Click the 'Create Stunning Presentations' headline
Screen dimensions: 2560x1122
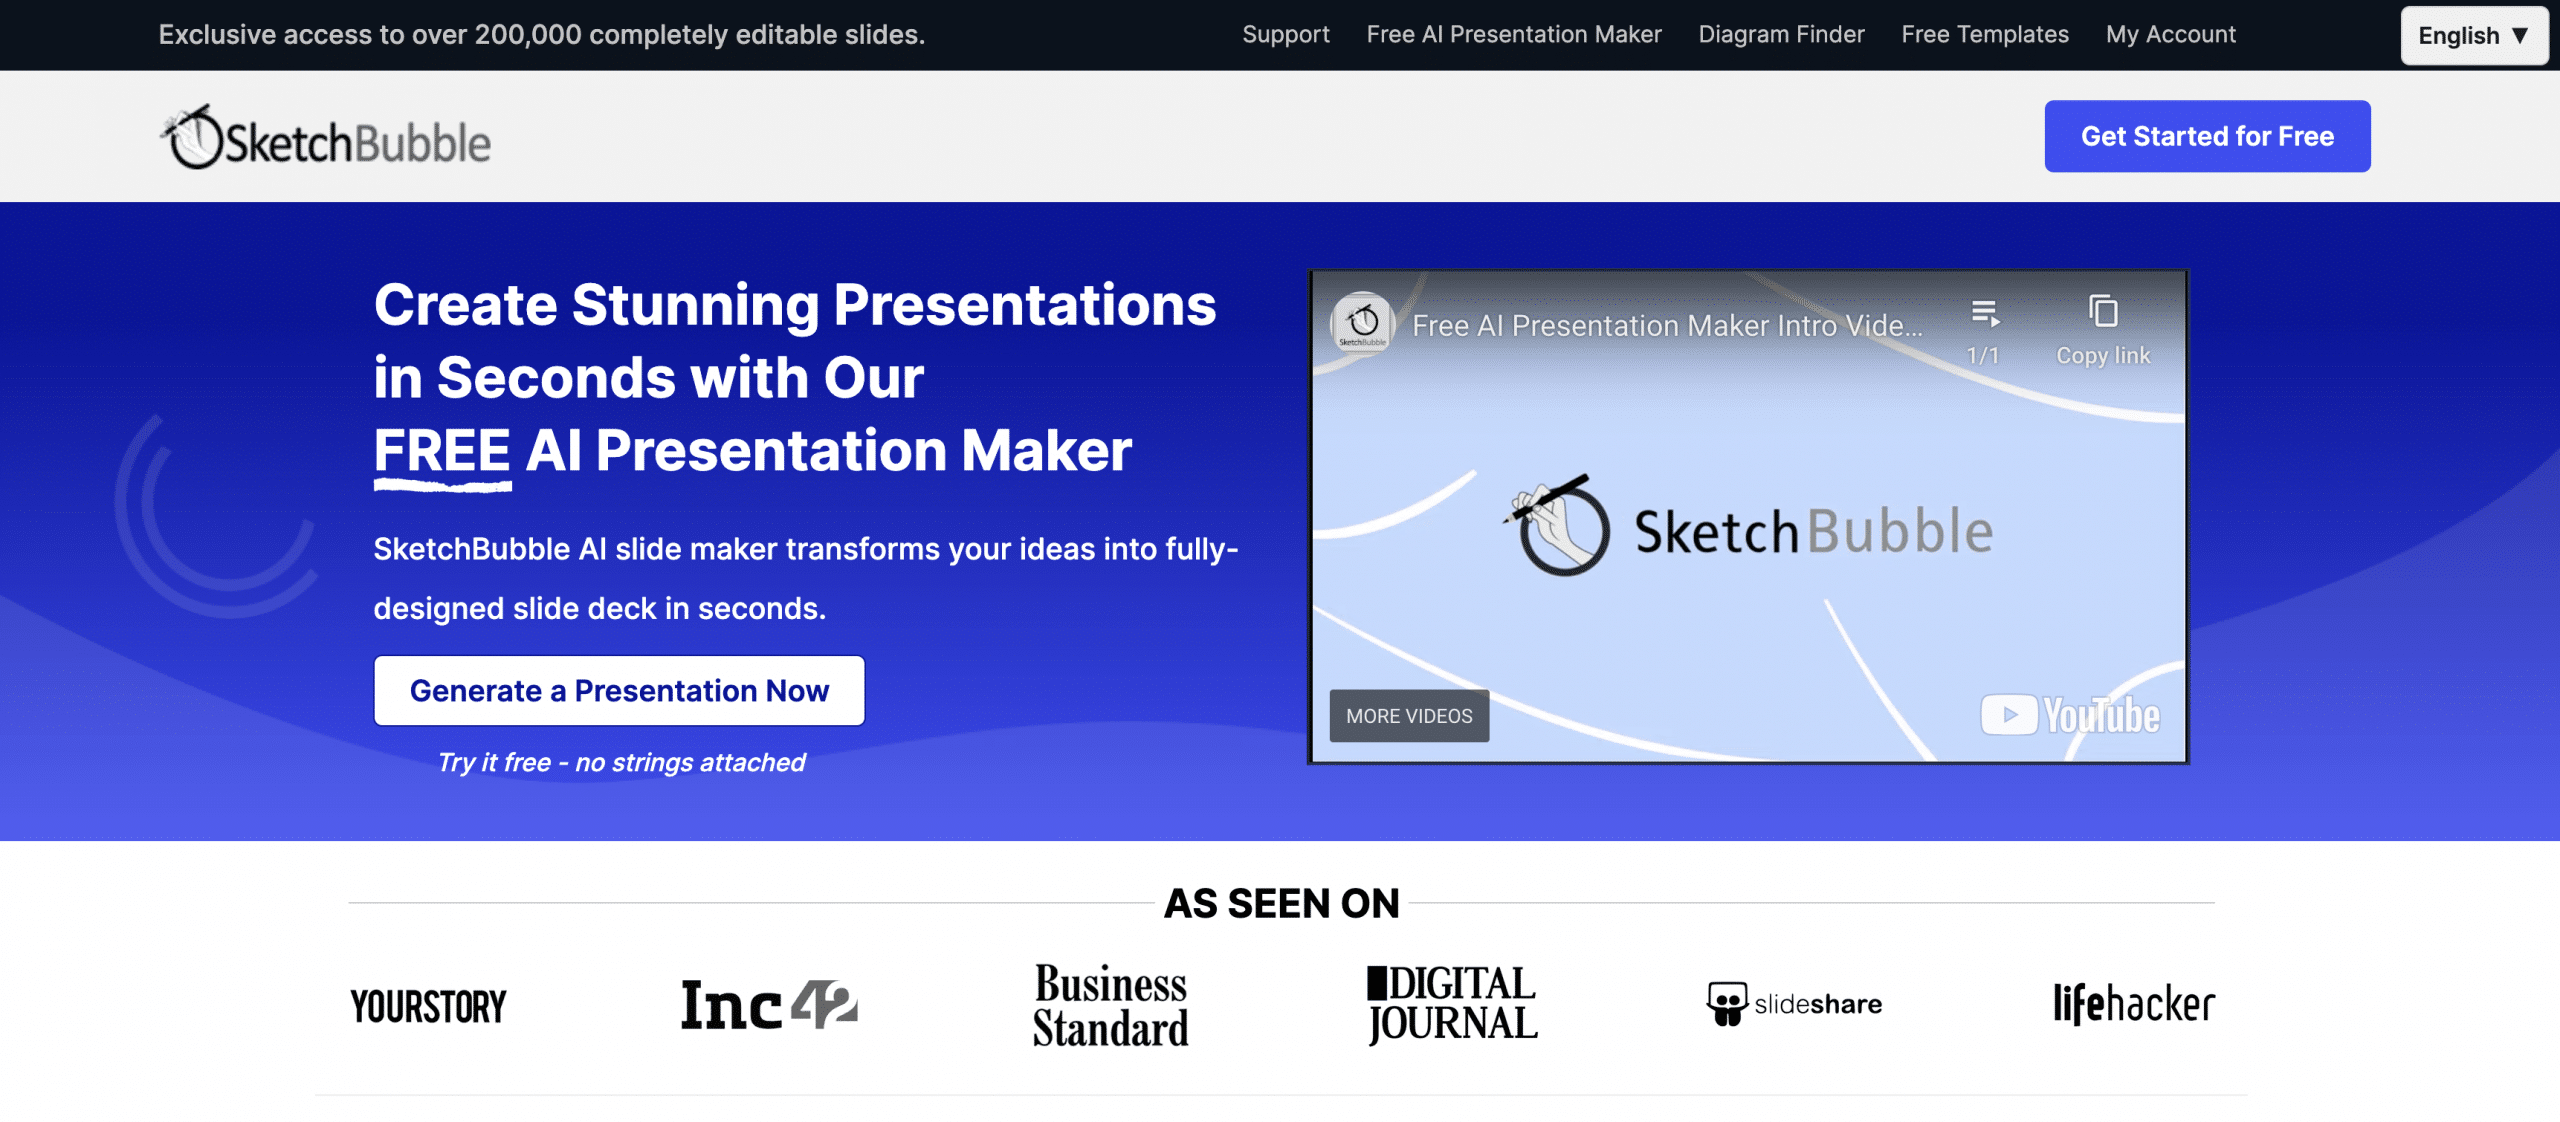coord(795,378)
